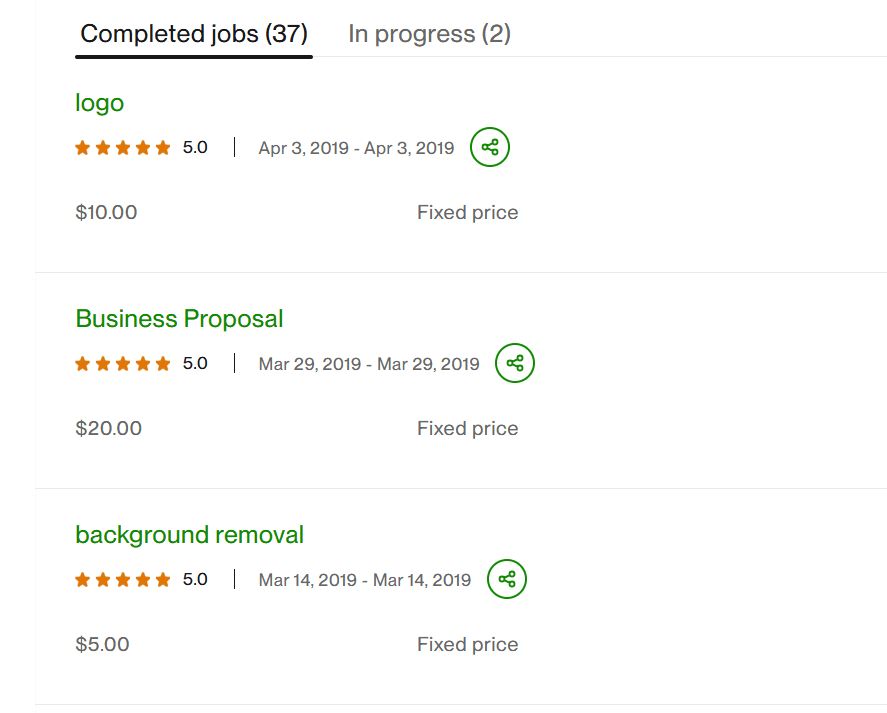Click Fixed price on the Business Proposal job
Image resolution: width=887 pixels, height=713 pixels.
tap(468, 428)
